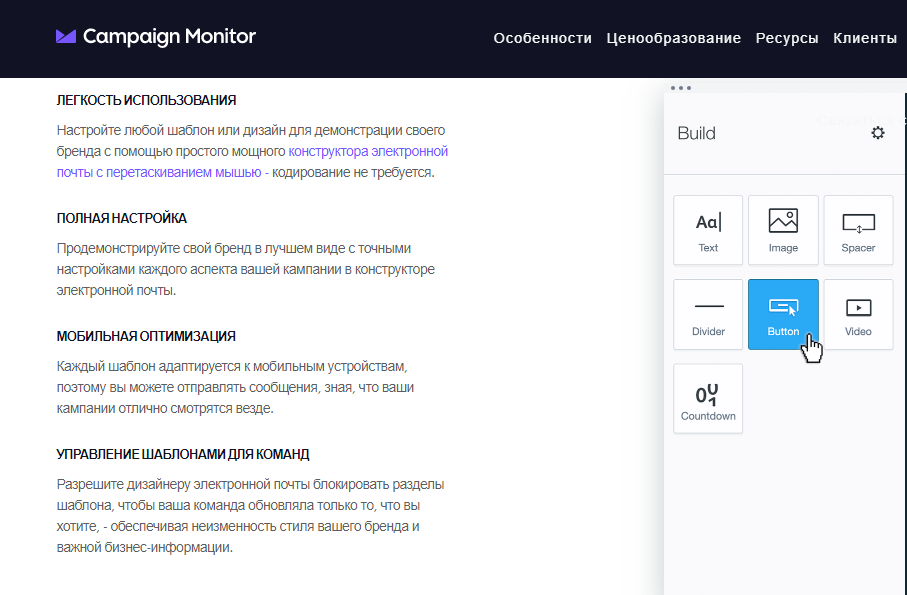The image size is (907, 595).
Task: Click the Campaign Monitor logo
Action: coord(156,37)
